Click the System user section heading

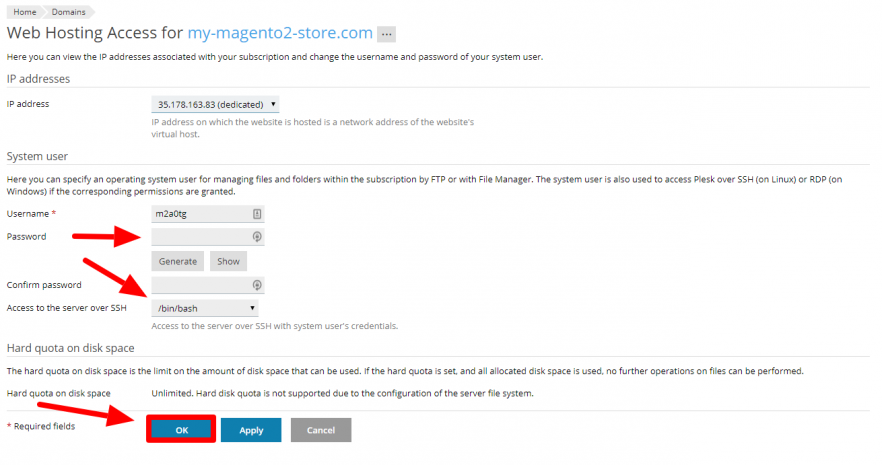[x=37, y=156]
